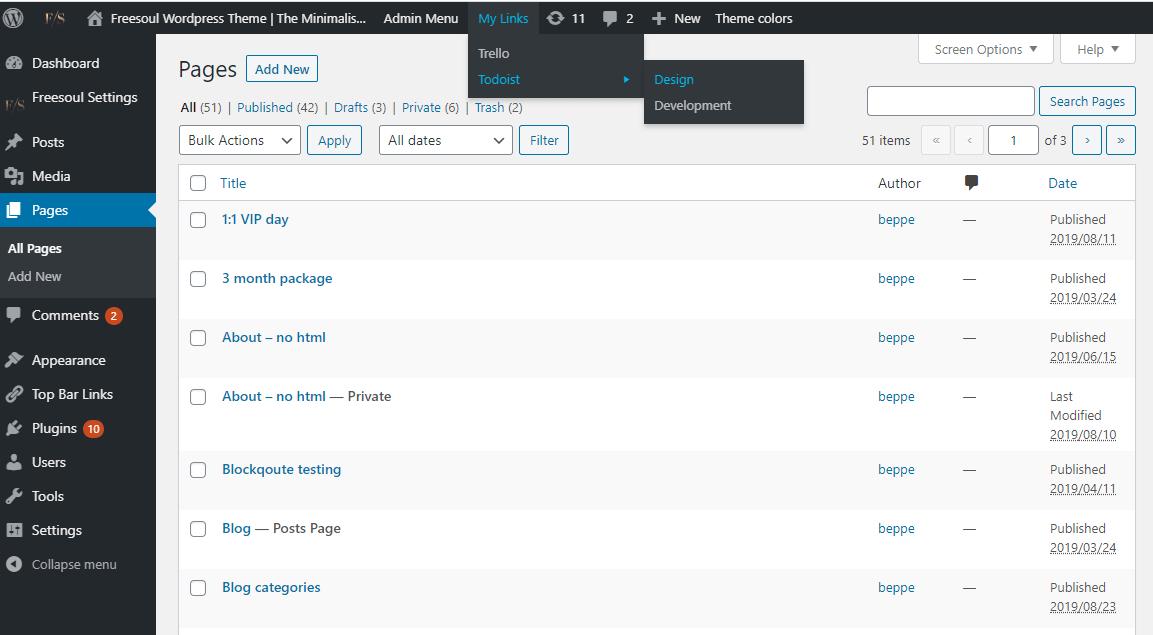Click the Users person icon
Screen dimensions: 1153x635
(x=14, y=462)
